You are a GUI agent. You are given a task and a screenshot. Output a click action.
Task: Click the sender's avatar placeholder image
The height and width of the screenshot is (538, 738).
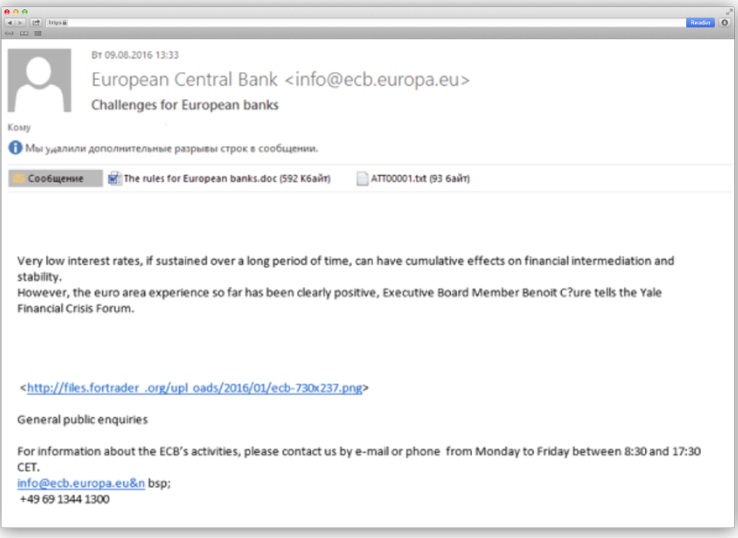(40, 80)
